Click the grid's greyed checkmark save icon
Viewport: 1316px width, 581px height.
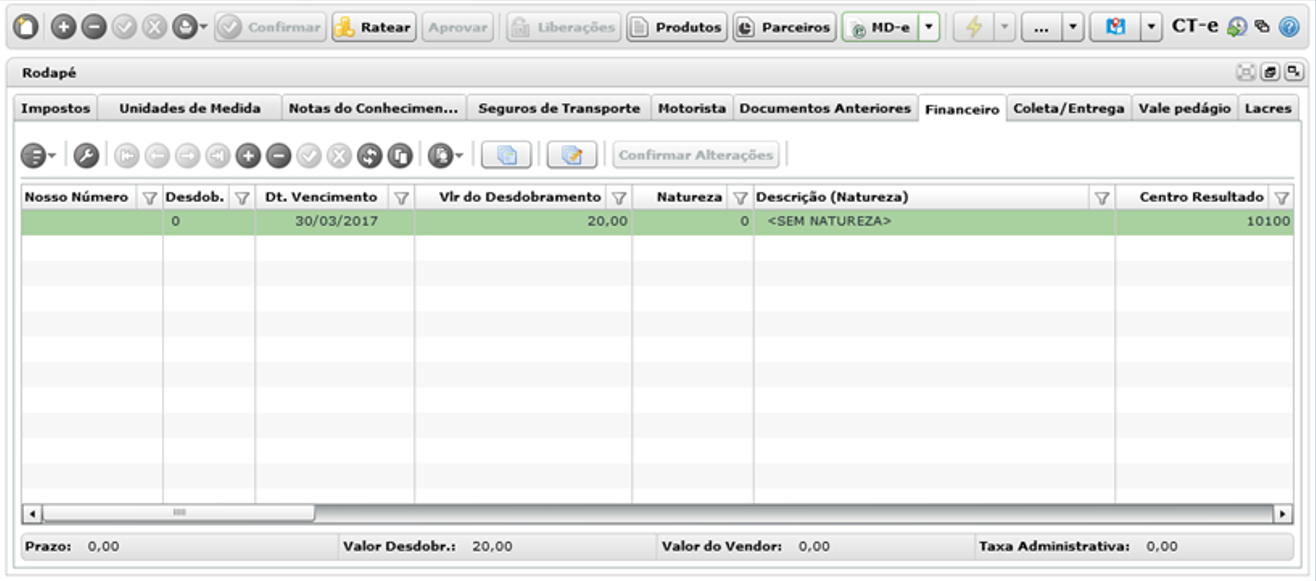(309, 155)
